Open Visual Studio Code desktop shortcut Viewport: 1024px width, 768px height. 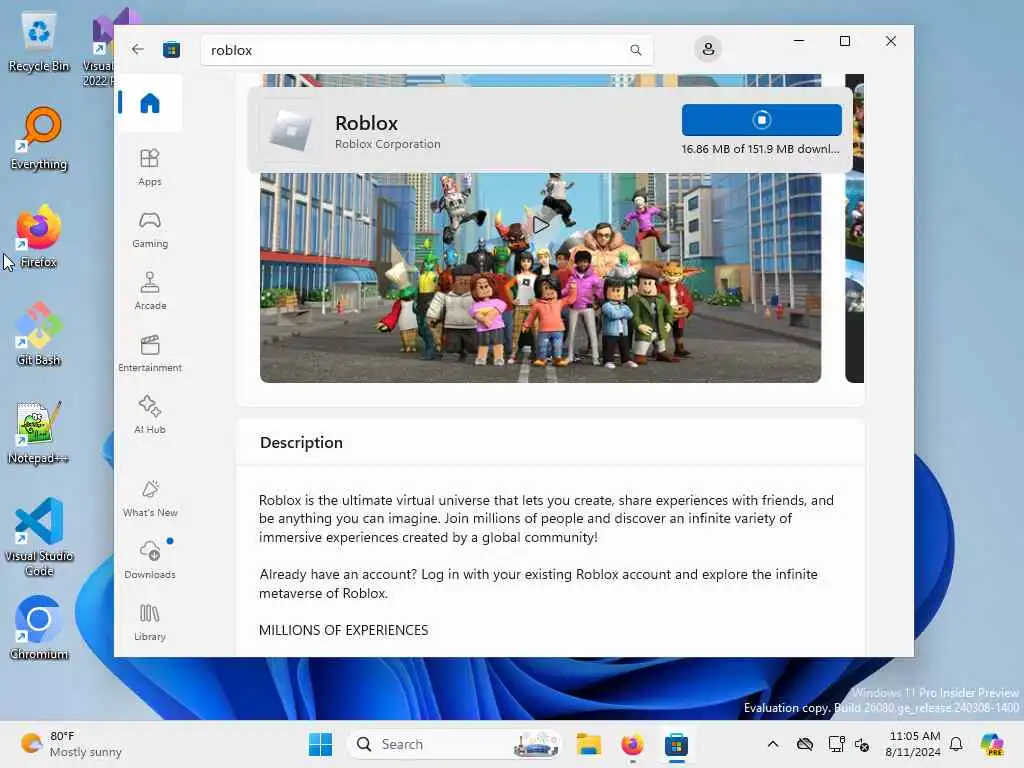pyautogui.click(x=39, y=537)
